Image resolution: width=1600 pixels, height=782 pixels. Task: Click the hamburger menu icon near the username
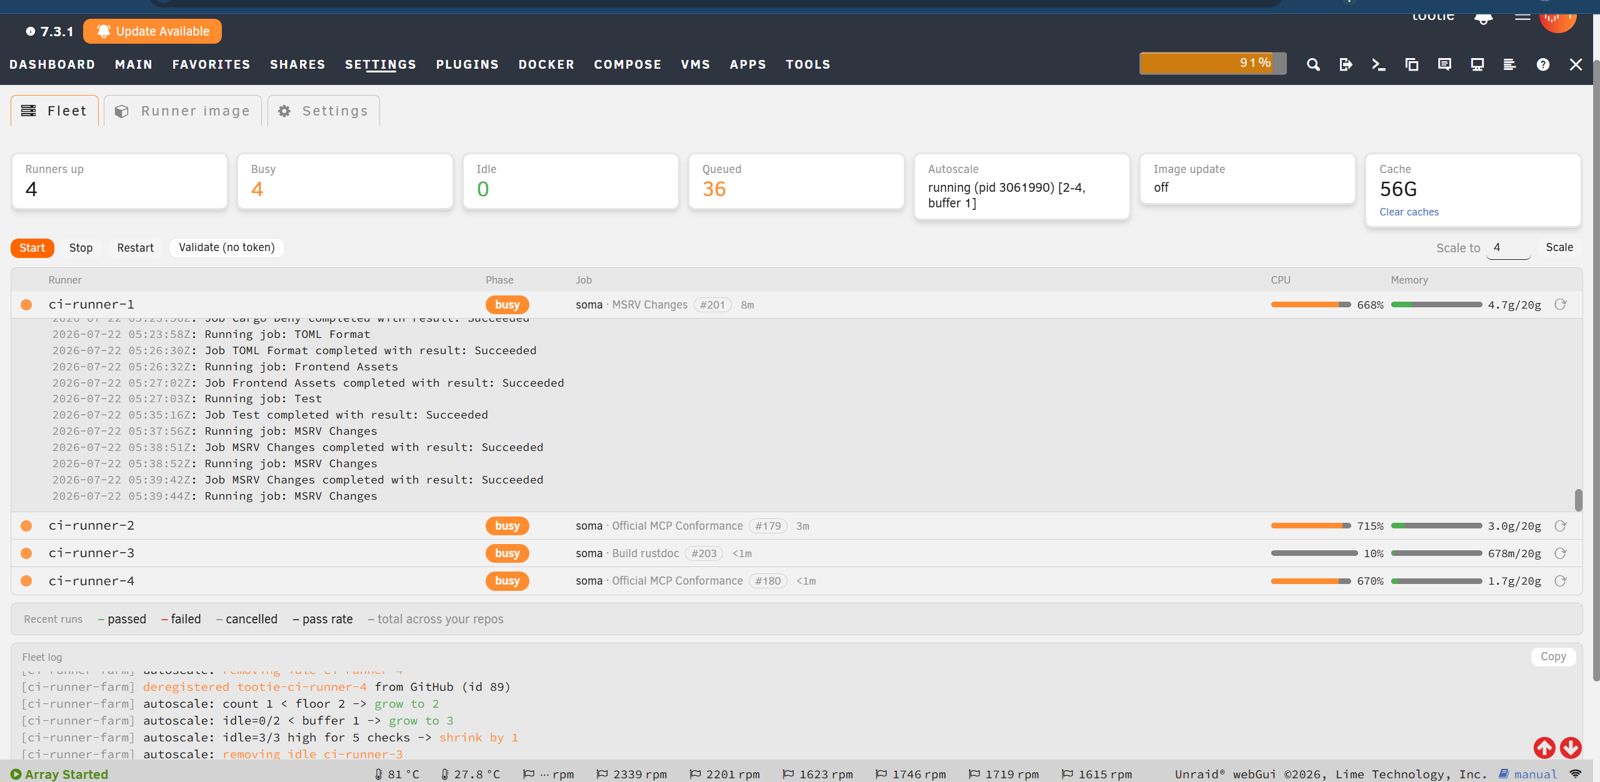point(1522,16)
